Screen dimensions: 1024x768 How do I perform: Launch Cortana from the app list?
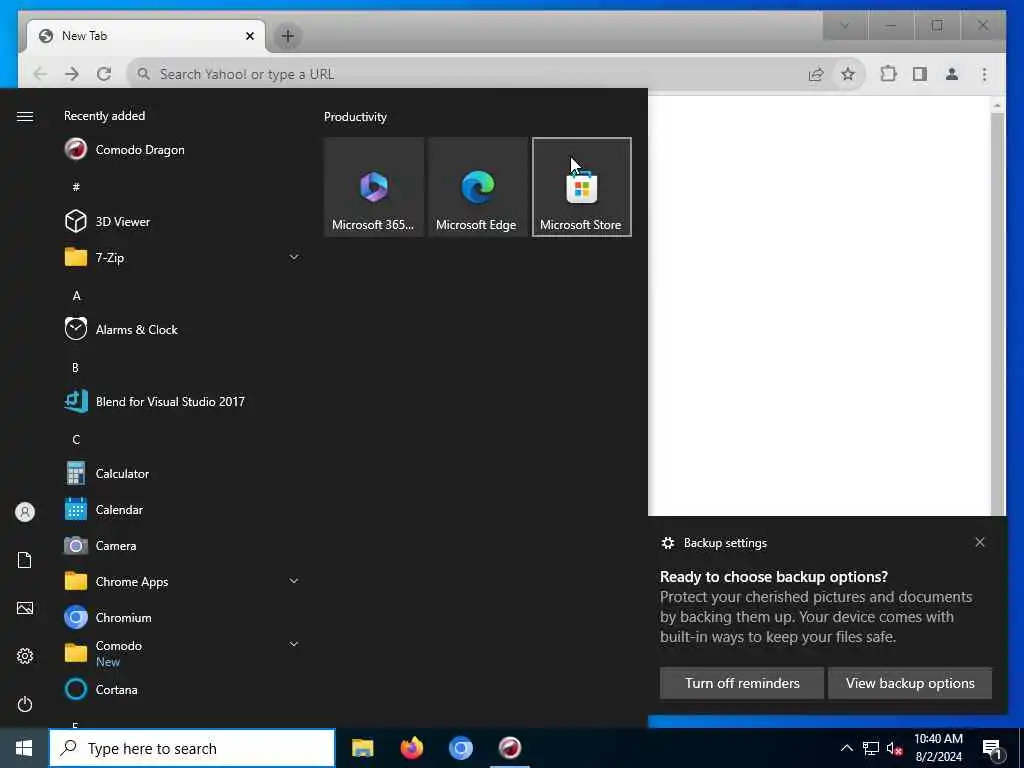tap(101, 689)
